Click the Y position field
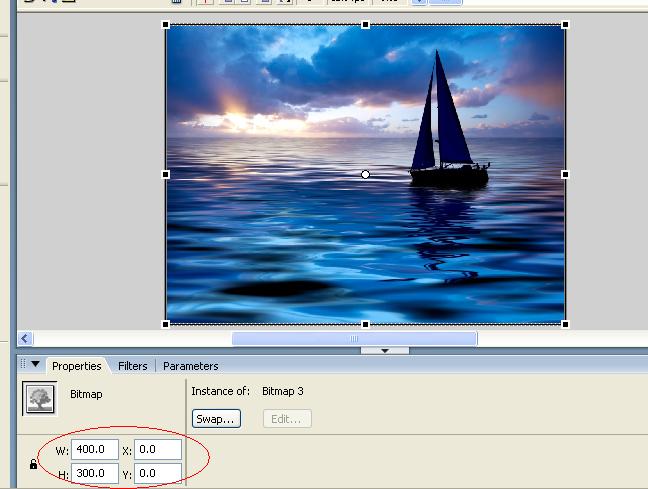This screenshot has width=648, height=489. [158, 473]
